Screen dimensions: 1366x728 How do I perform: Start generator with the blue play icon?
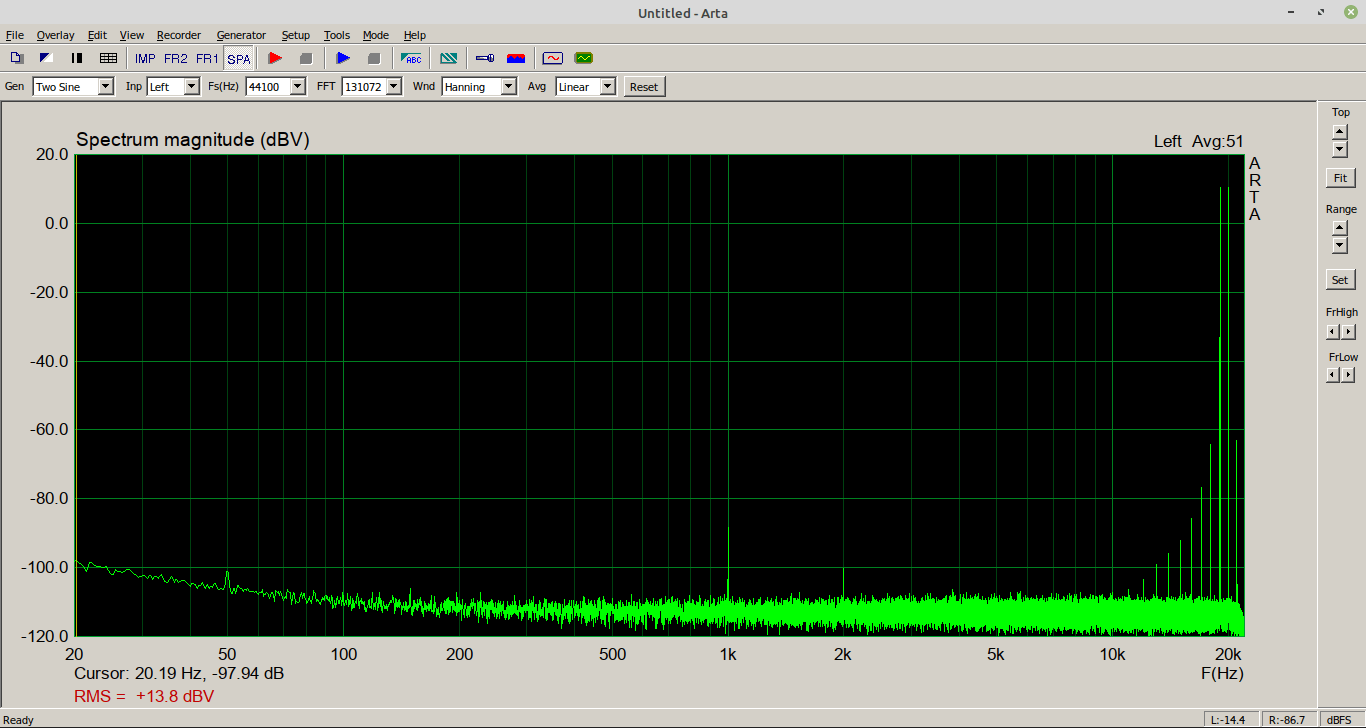(343, 58)
